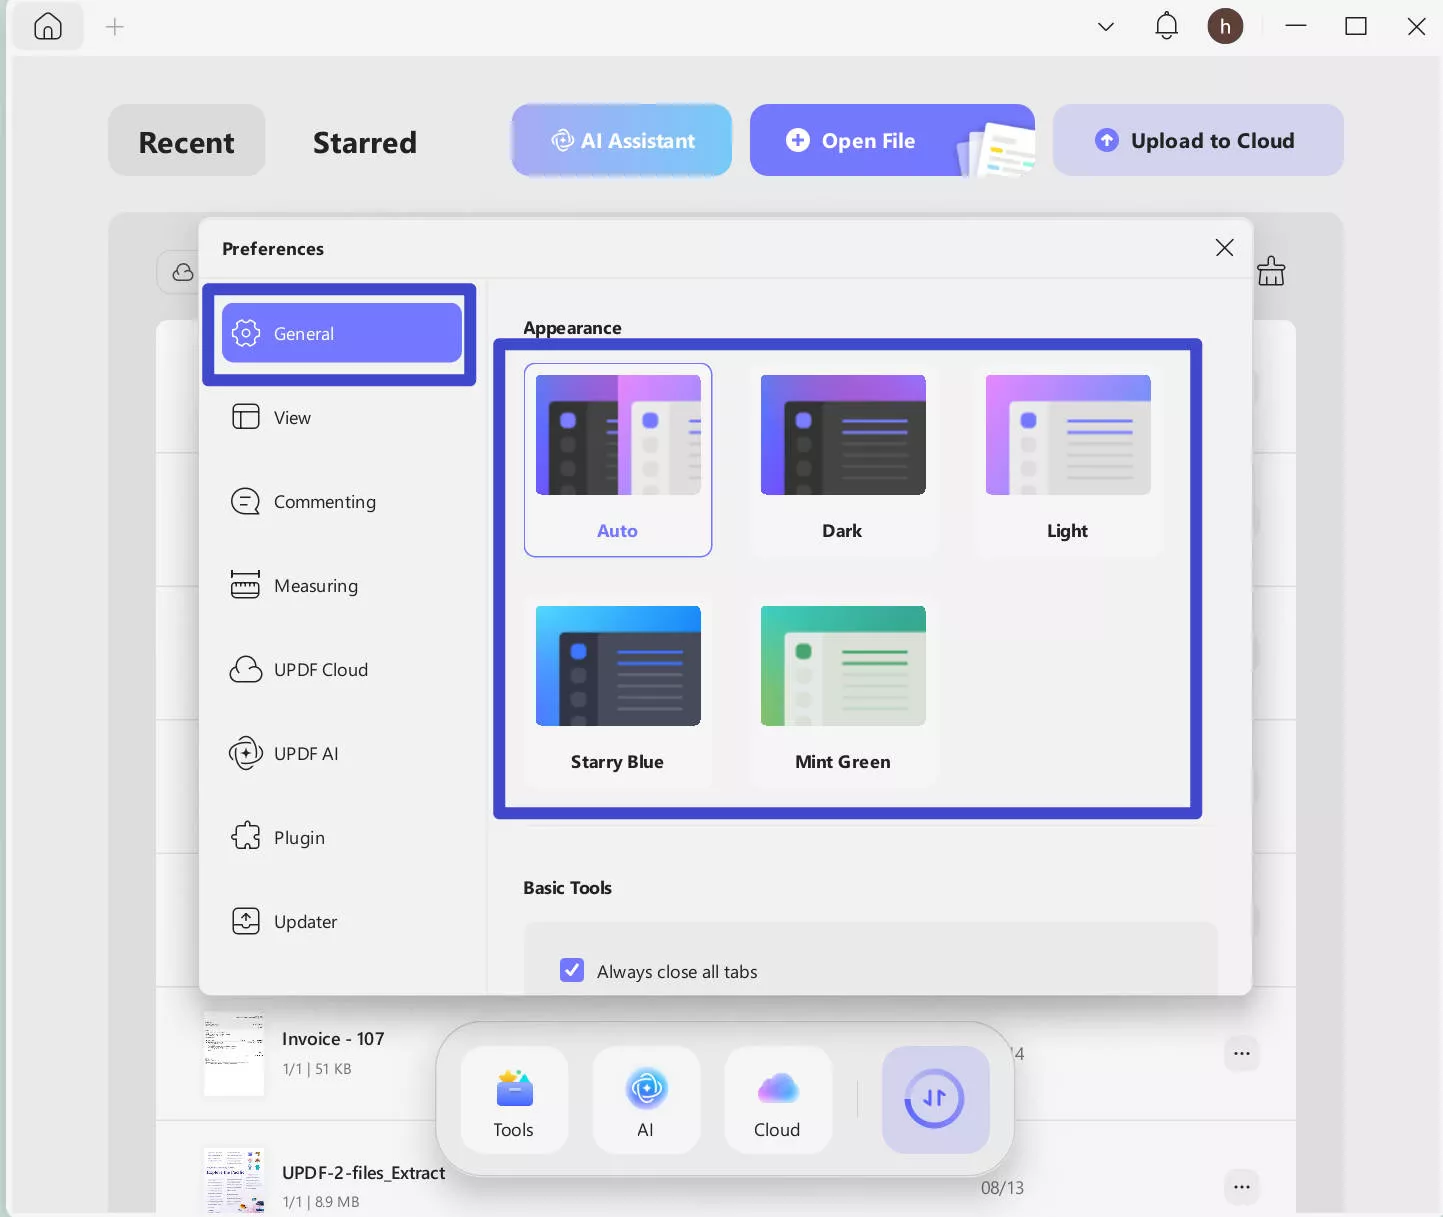Open the Invoice - 107 thumbnail
1443x1217 pixels.
tap(234, 1054)
